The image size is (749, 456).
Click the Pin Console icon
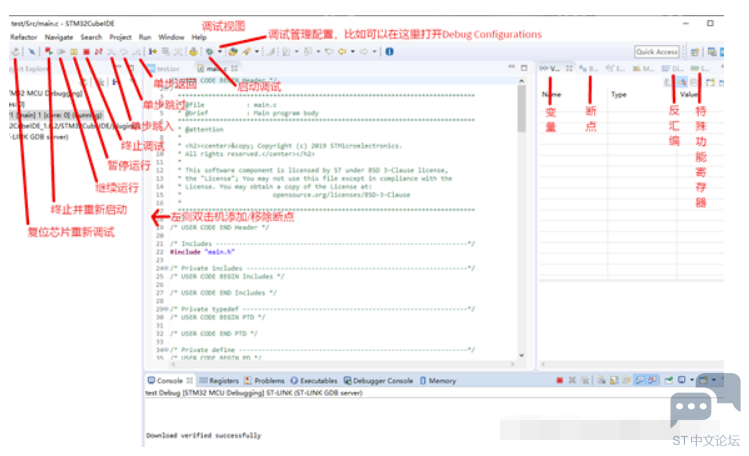[669, 381]
